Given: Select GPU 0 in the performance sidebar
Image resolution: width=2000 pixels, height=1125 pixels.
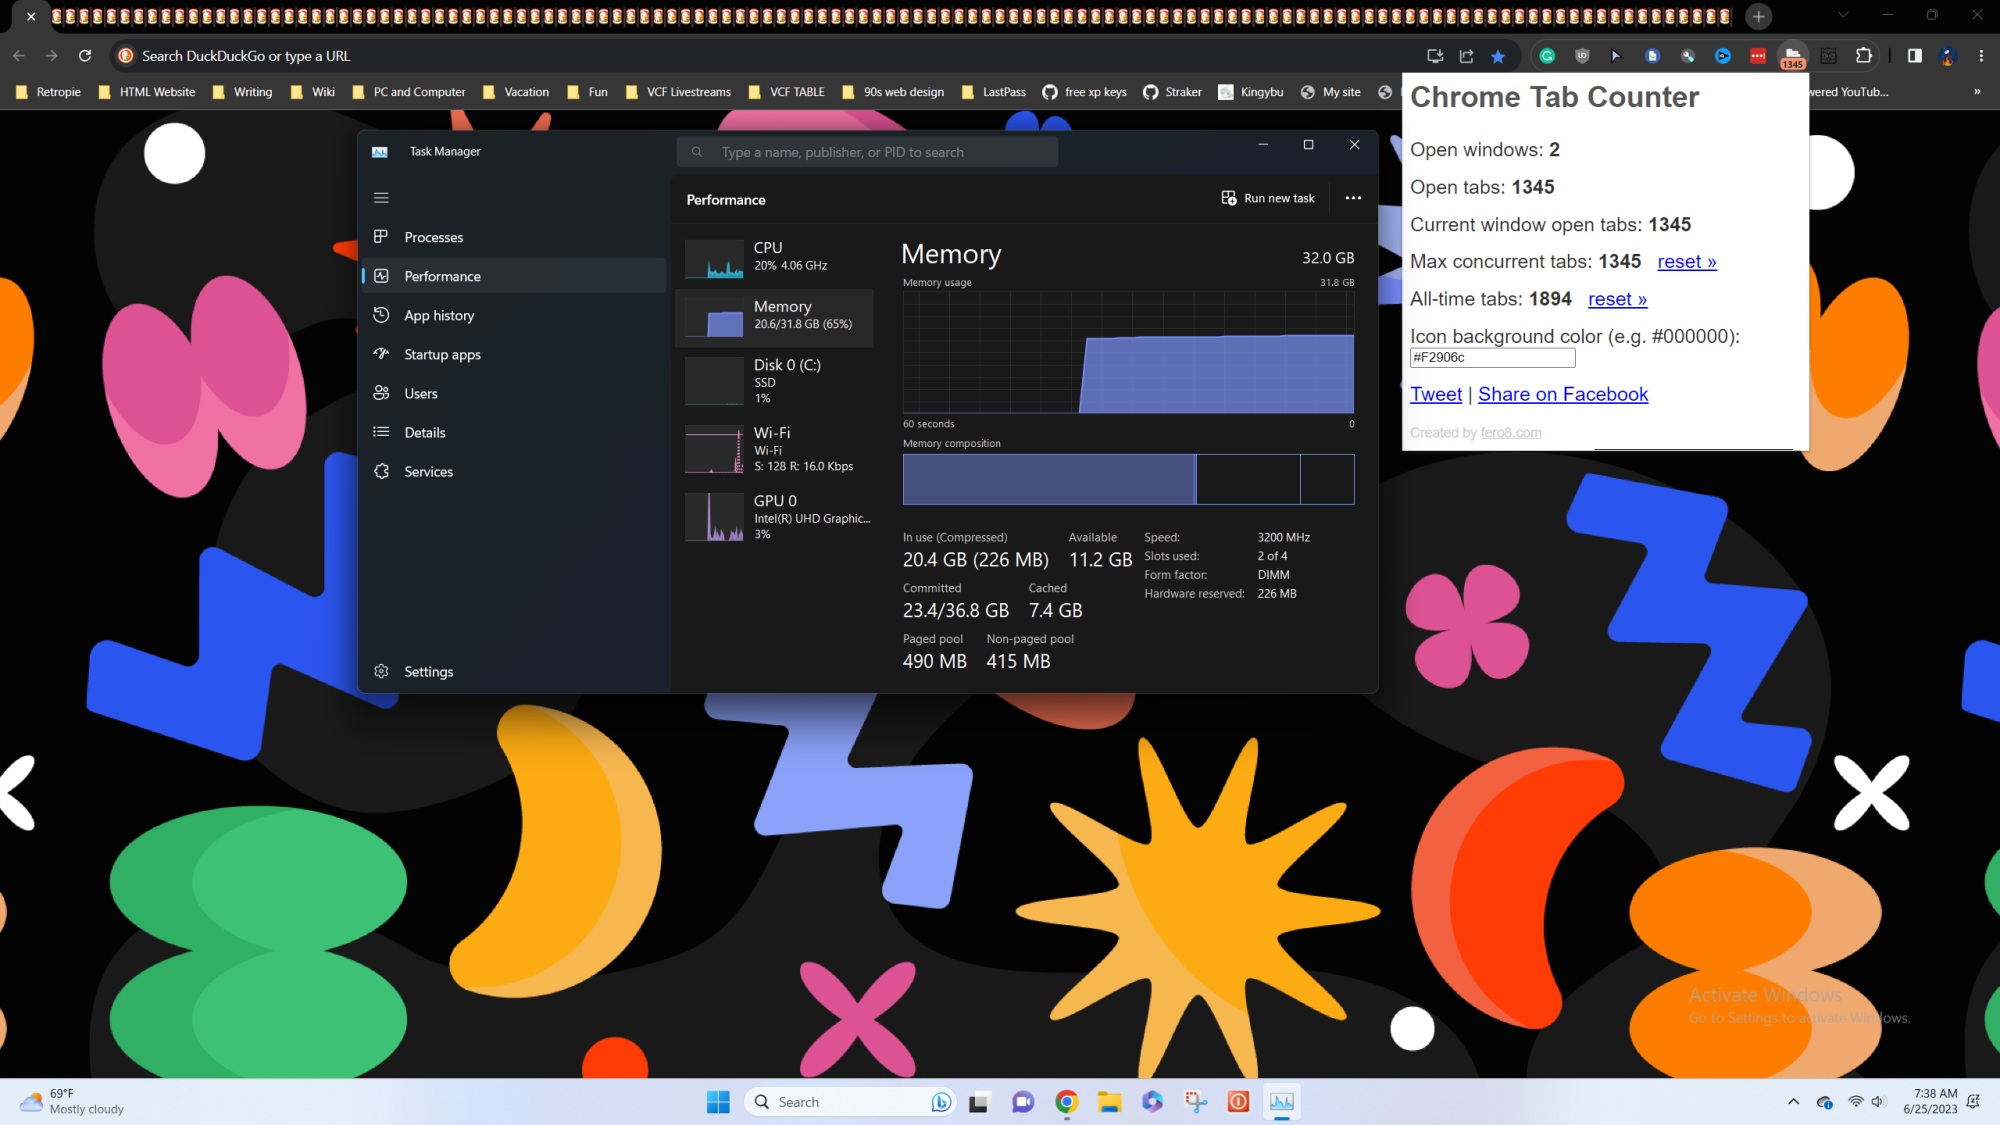Looking at the screenshot, I should pos(778,516).
